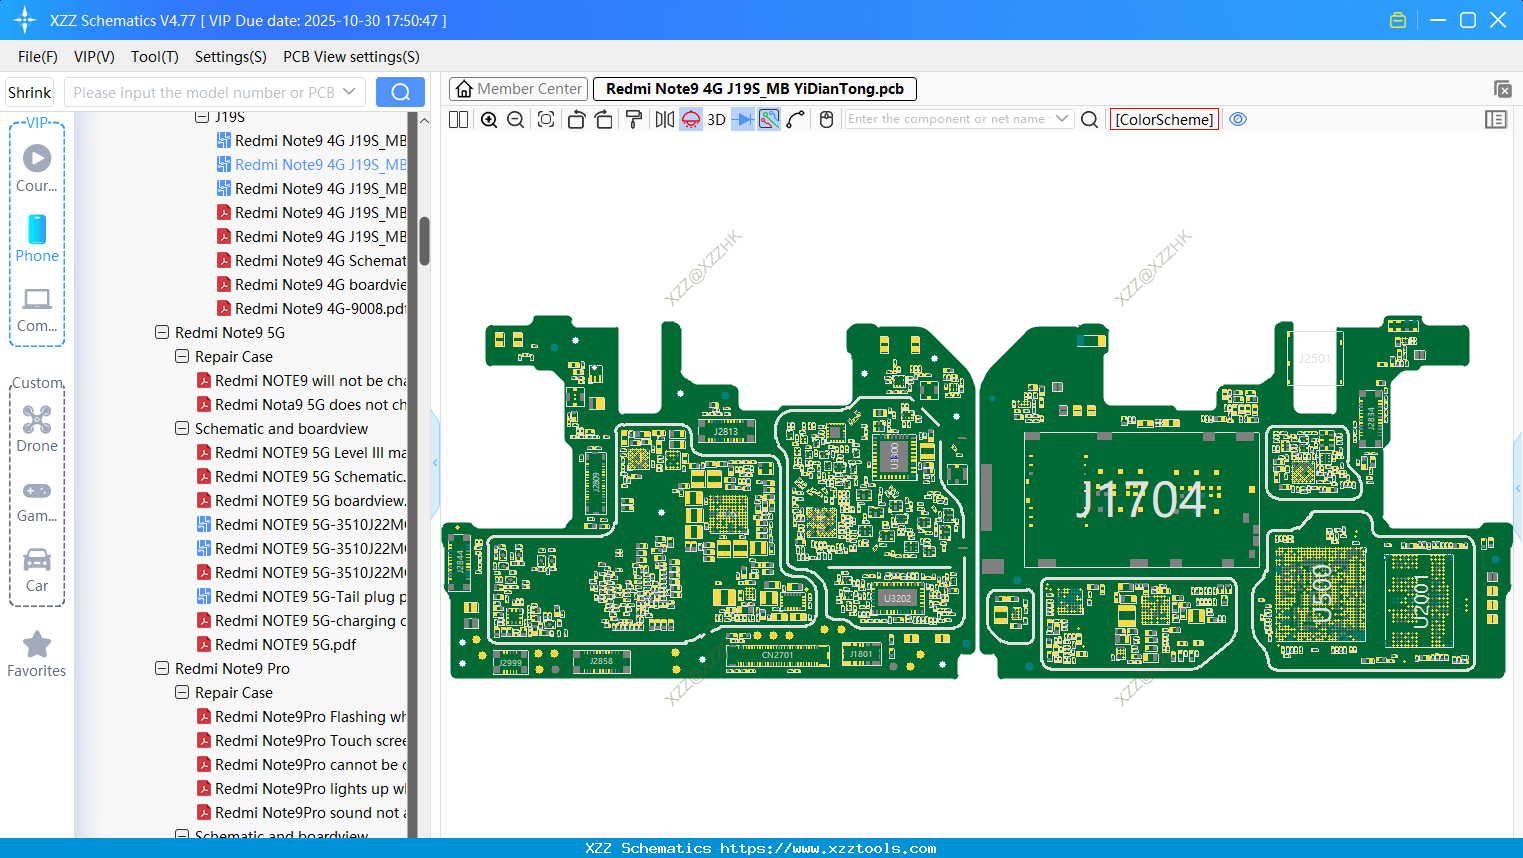This screenshot has width=1523, height=858.
Task: Click the zoom out magnifier icon
Action: pyautogui.click(x=516, y=120)
